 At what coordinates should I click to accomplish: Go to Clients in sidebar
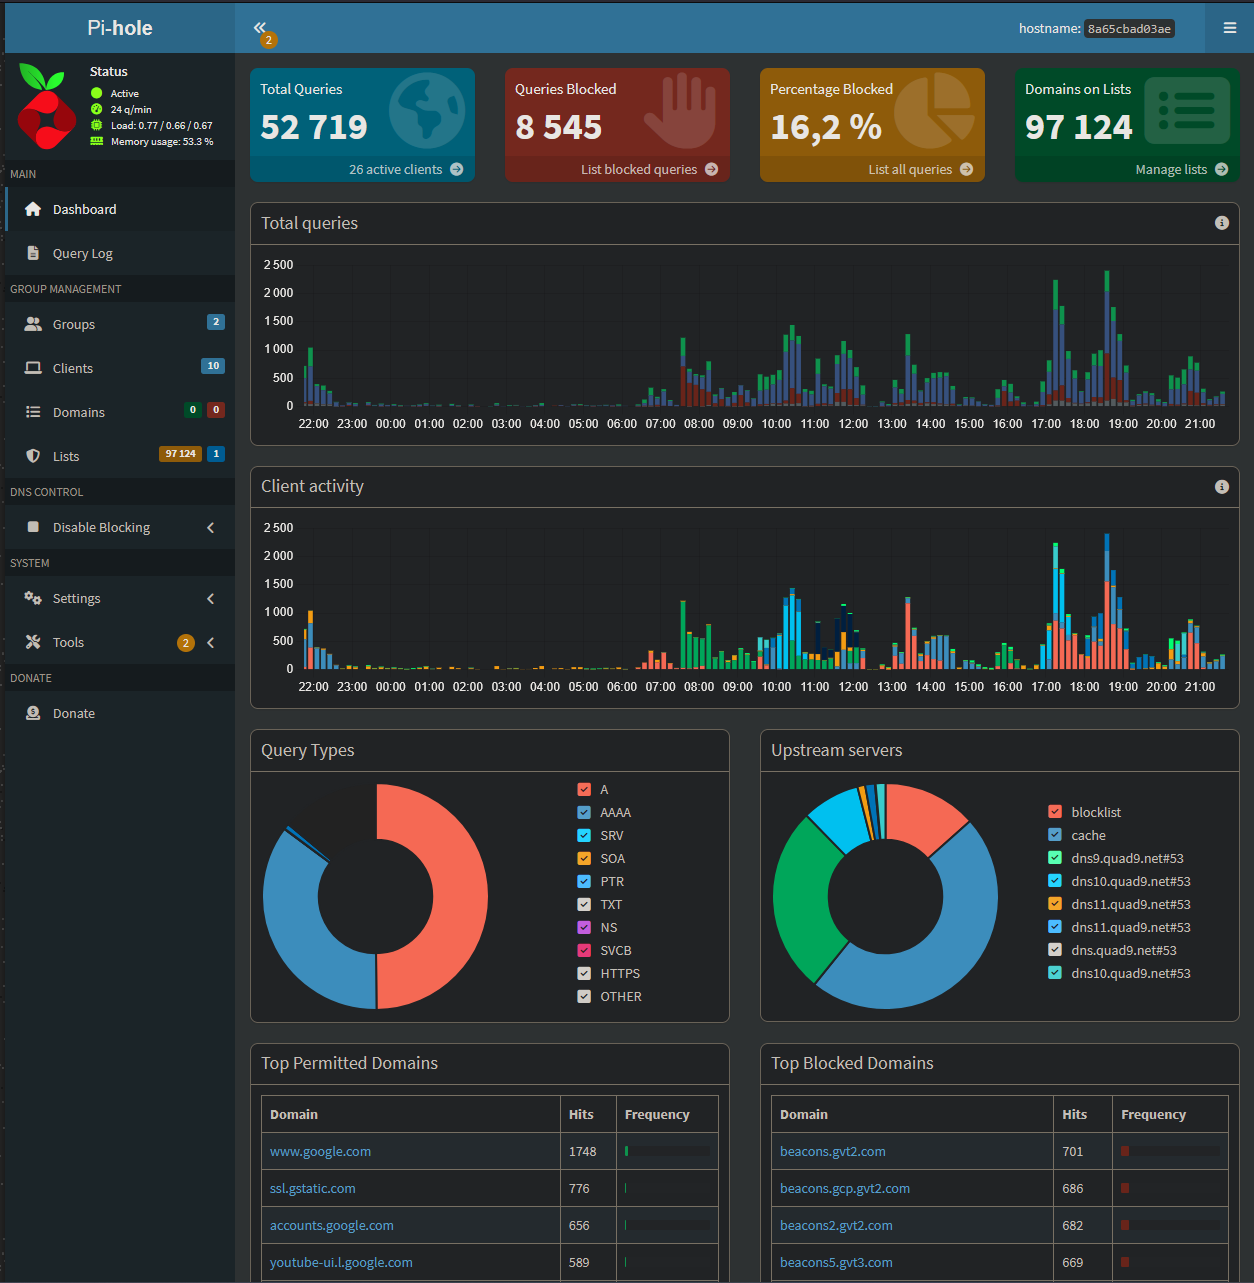click(x=120, y=368)
